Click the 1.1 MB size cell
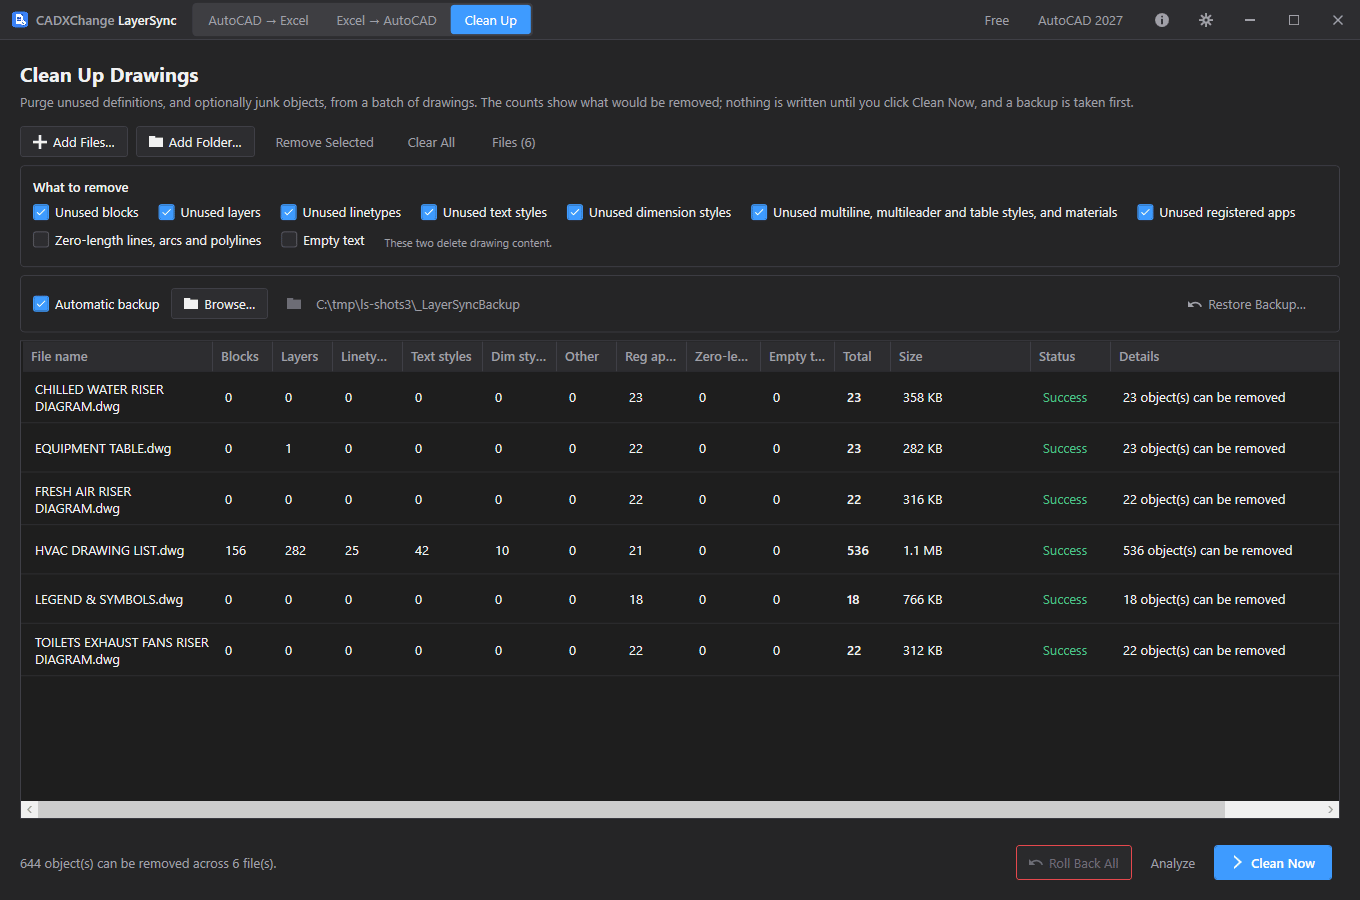The height and width of the screenshot is (900, 1360). 922,550
